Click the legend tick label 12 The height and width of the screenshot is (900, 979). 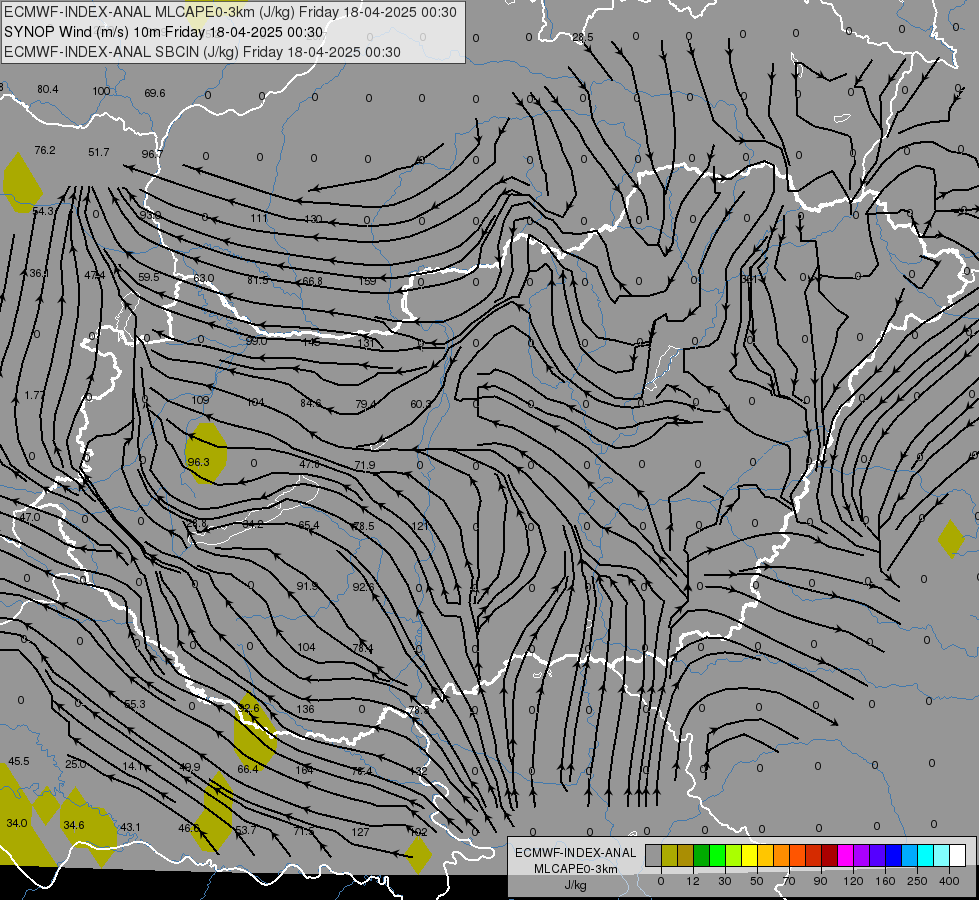[692, 881]
